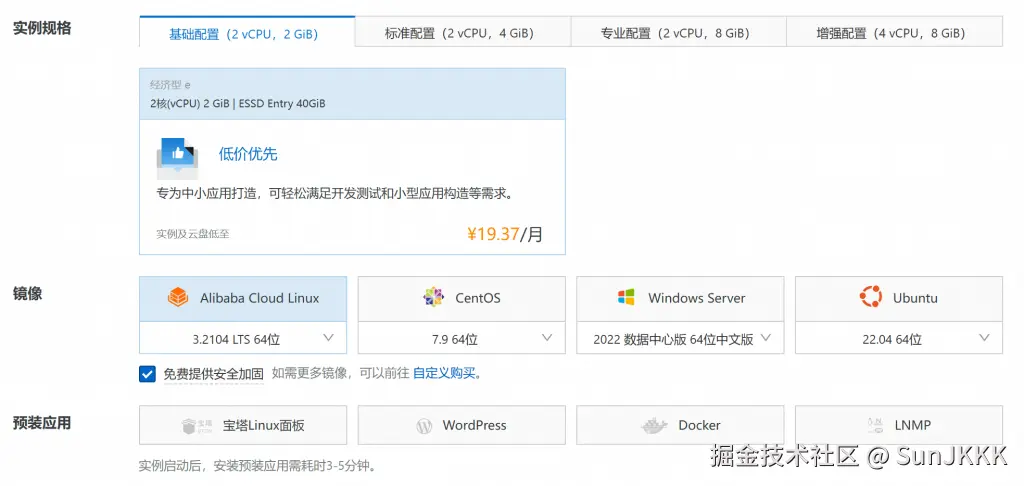Open the Alibaba Cloud Linux 3.2104 LTS version dropdown
Image resolution: width=1024 pixels, height=486 pixels.
click(x=243, y=338)
